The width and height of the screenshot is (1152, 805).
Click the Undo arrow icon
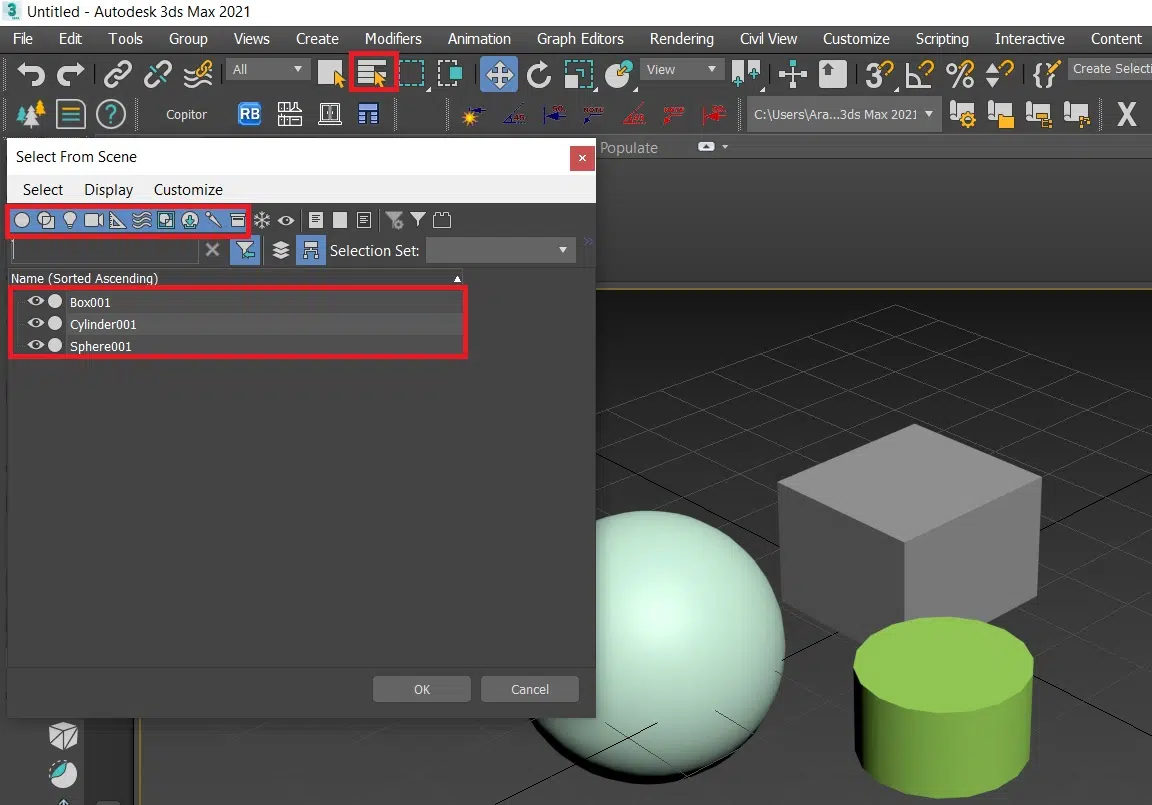(x=32, y=74)
